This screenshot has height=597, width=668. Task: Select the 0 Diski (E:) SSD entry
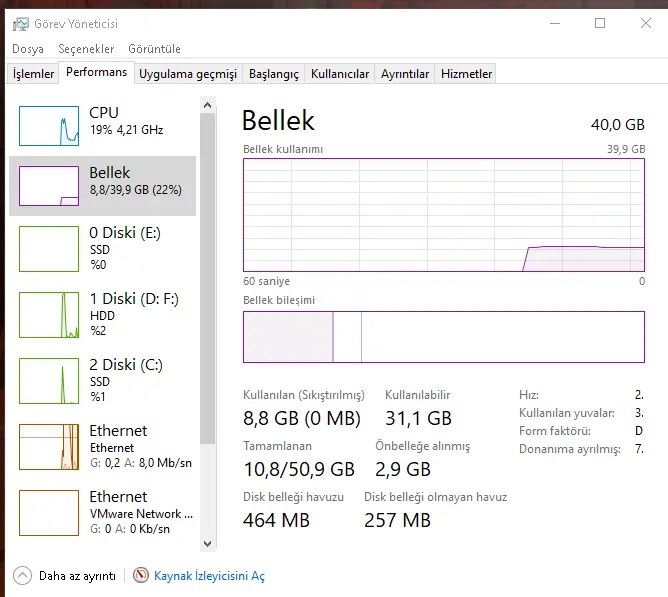pos(103,249)
